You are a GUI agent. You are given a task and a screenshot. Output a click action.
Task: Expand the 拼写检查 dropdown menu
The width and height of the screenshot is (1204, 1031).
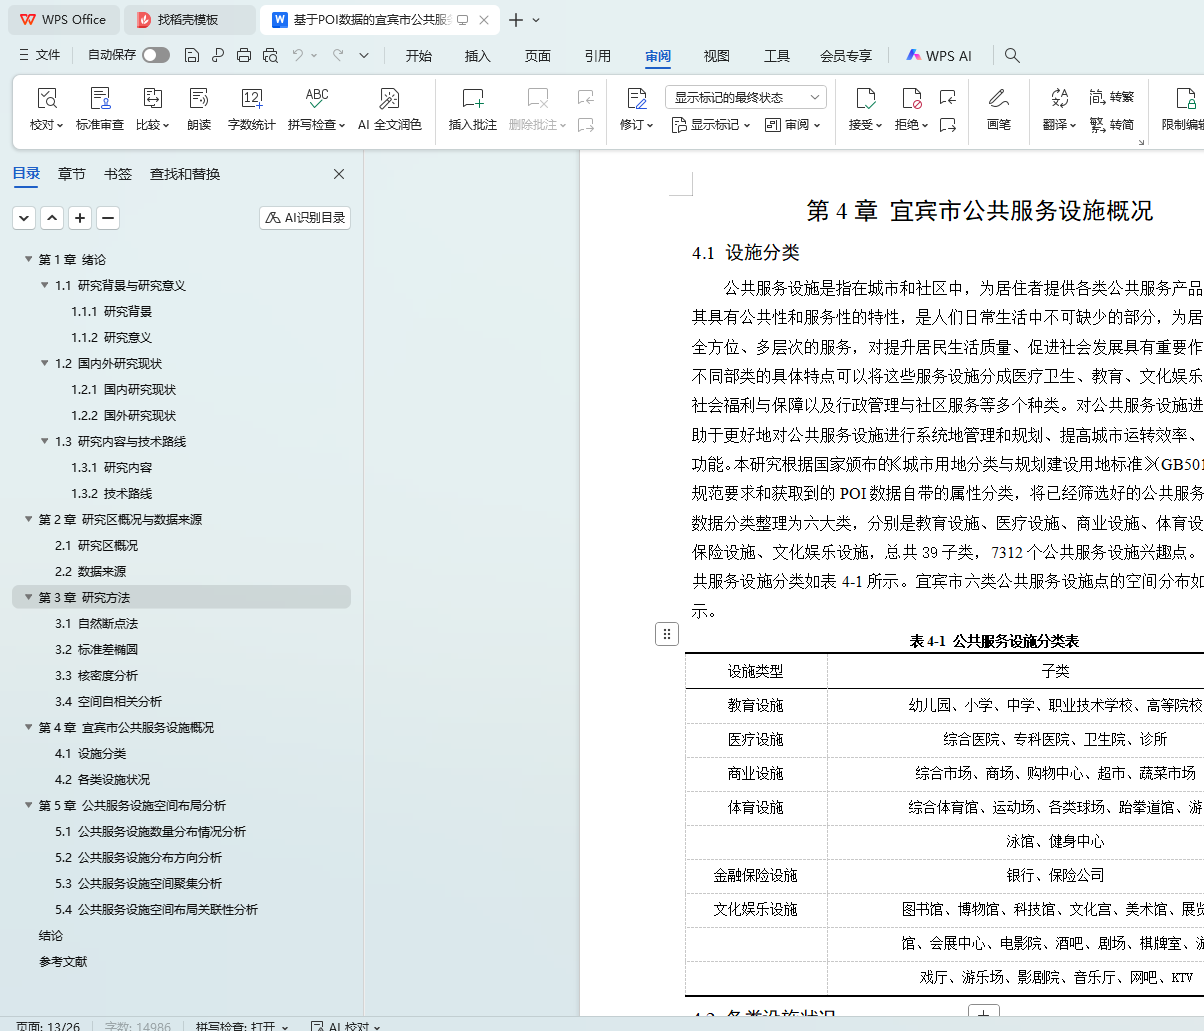pyautogui.click(x=341, y=126)
